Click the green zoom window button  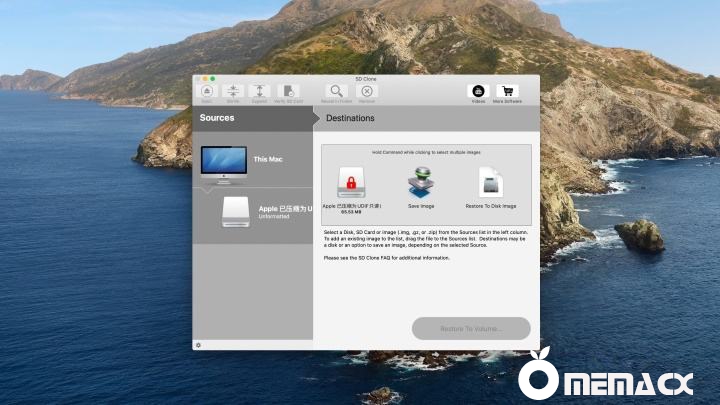click(x=212, y=78)
